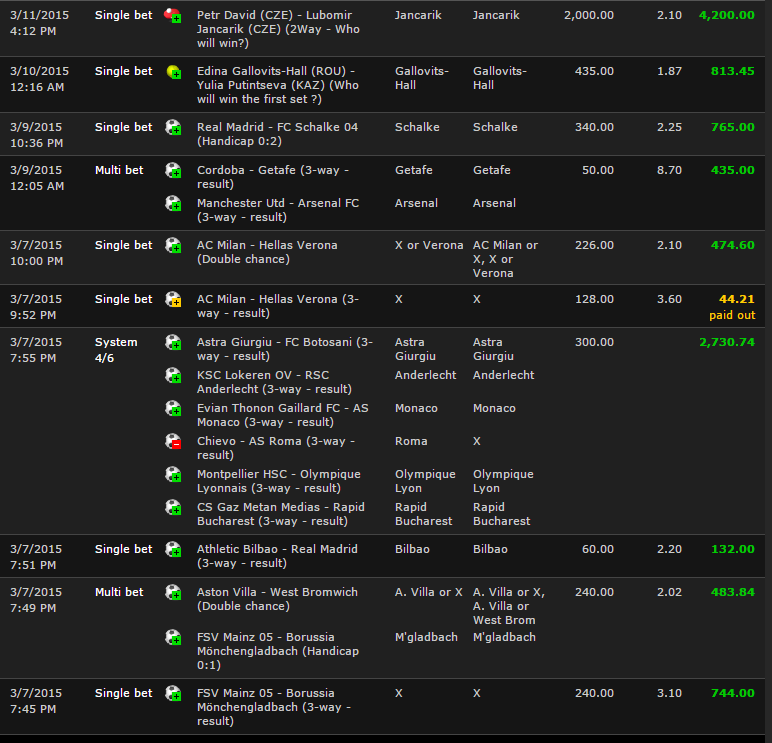Click the football icon beside Mainz Handicap 0:1 bet
Image resolution: width=772 pixels, height=743 pixels.
pos(173,638)
